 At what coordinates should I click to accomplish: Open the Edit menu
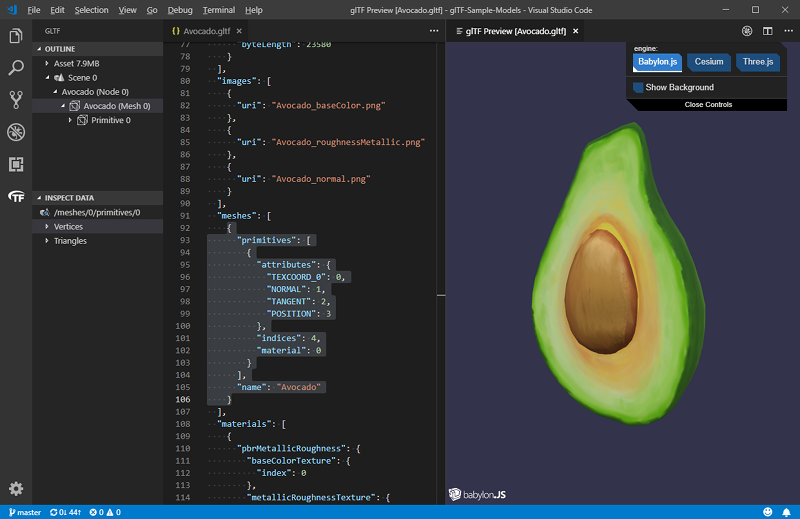coord(57,10)
